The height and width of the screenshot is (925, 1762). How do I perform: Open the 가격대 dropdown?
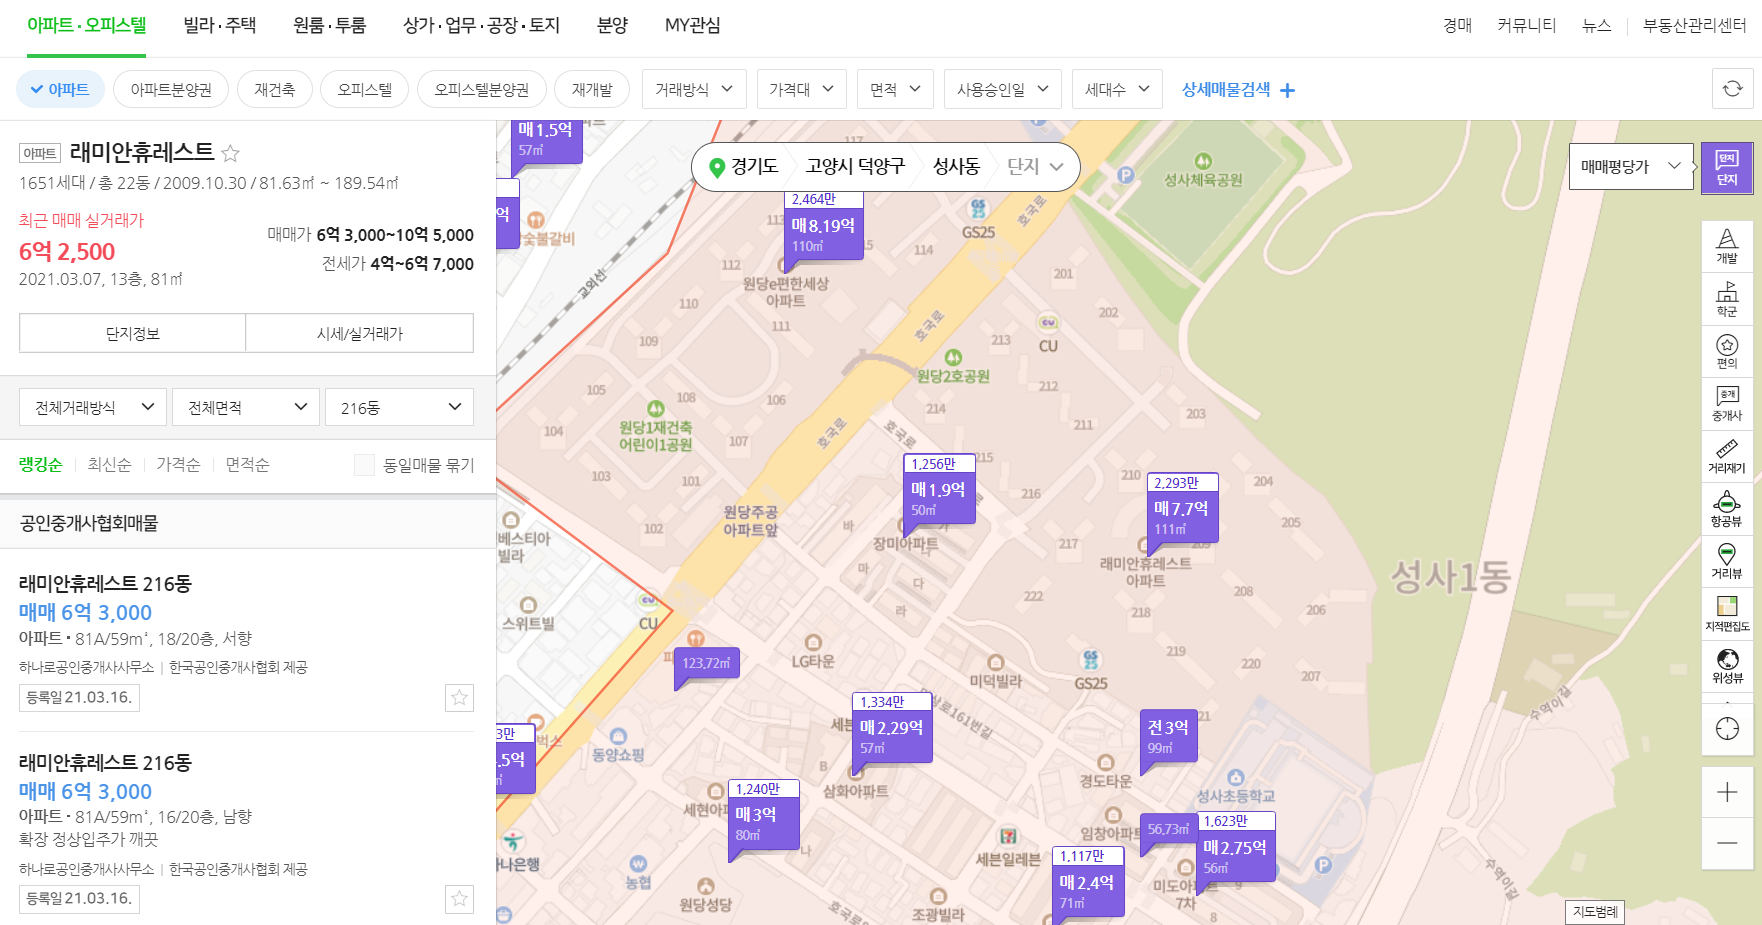click(x=801, y=89)
